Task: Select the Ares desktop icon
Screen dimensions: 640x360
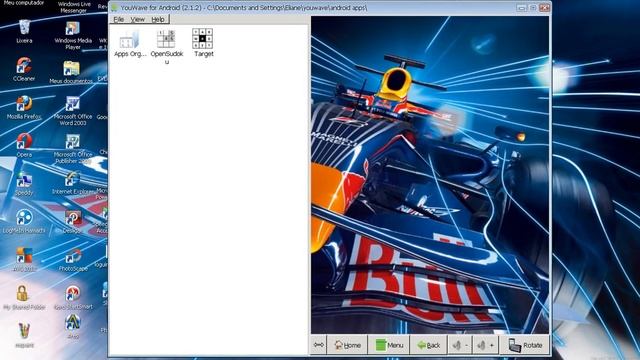Action: tap(73, 327)
